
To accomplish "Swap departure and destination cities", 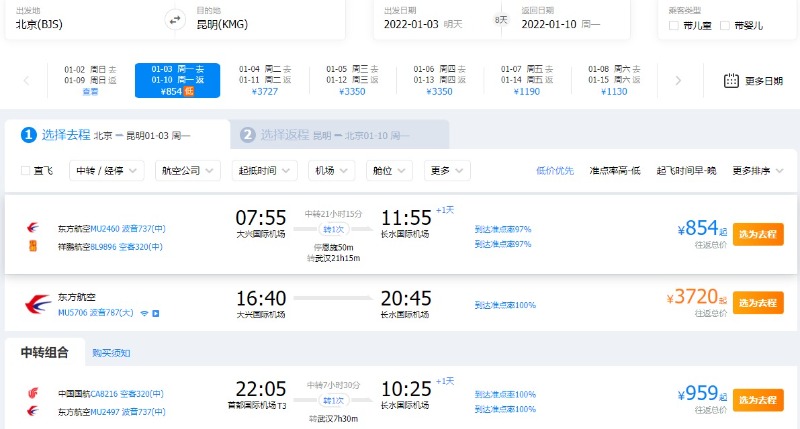I will coord(175,20).
